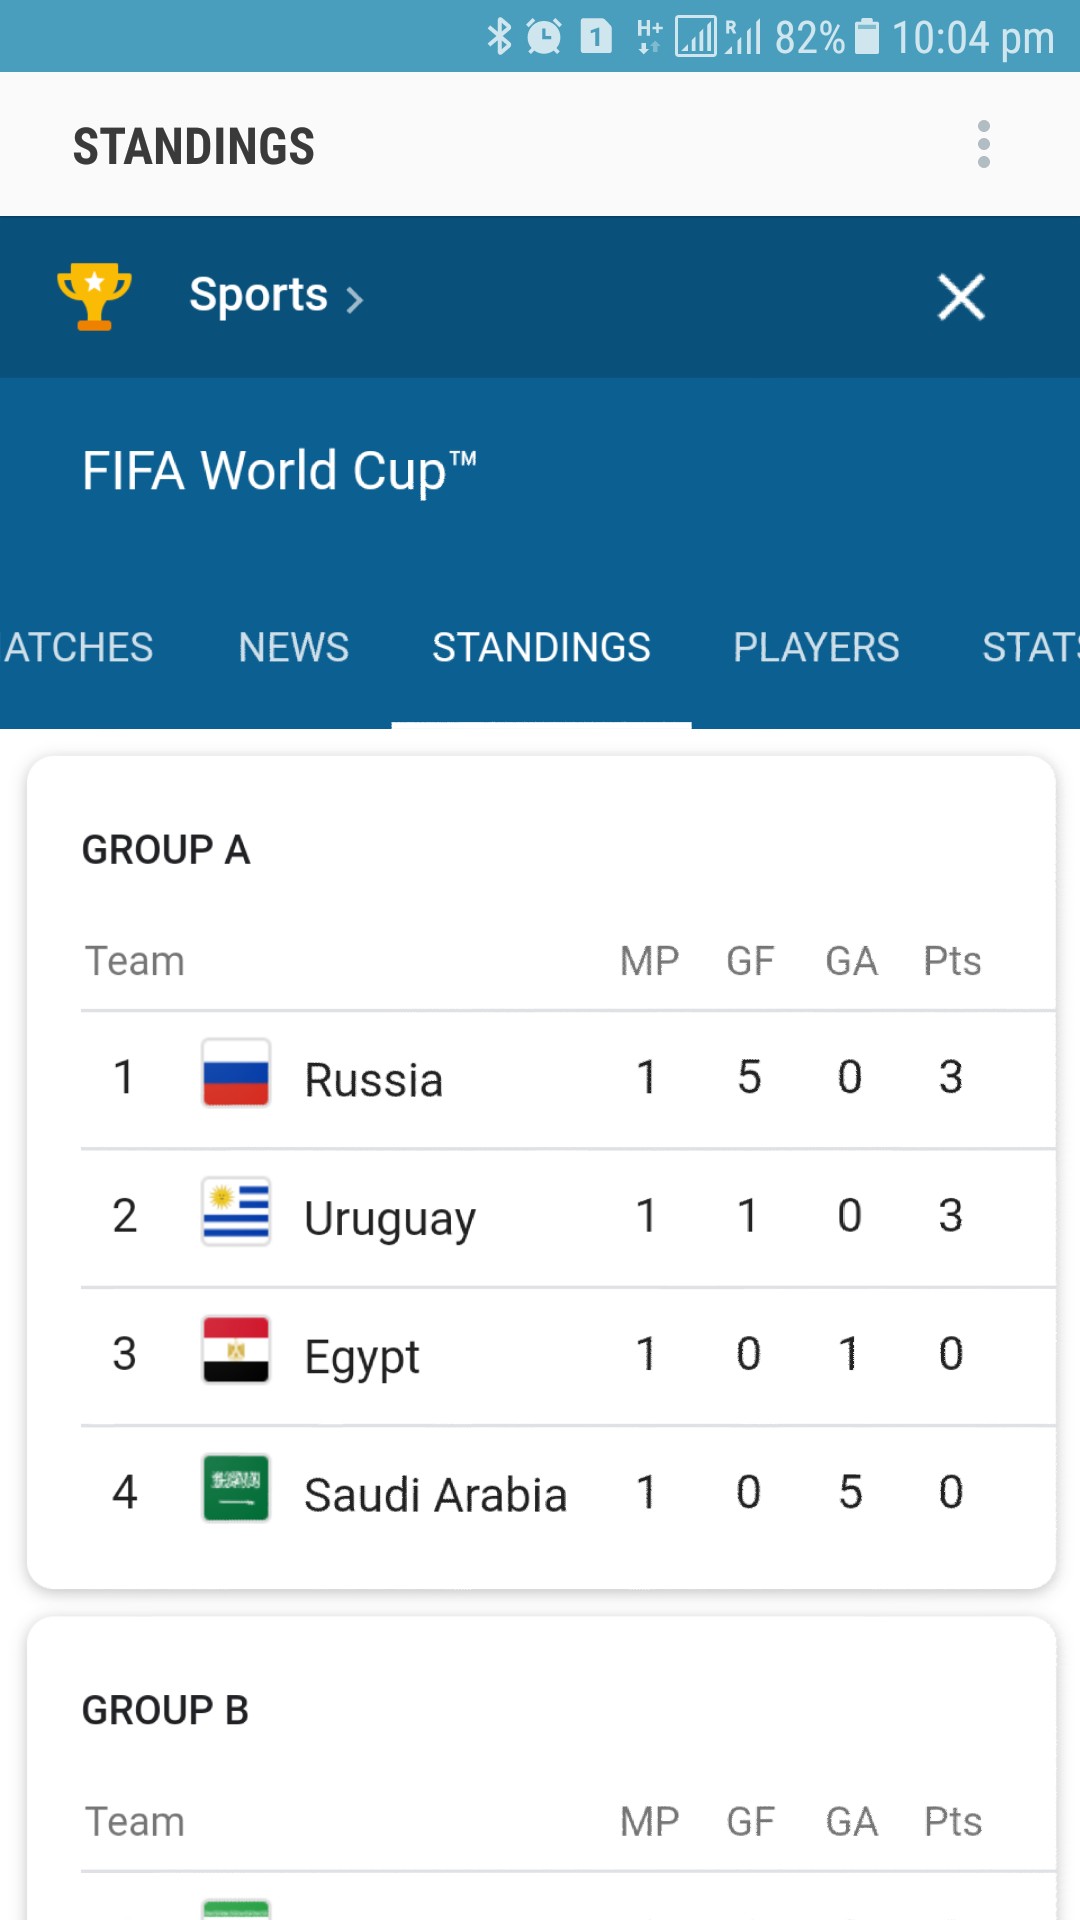Tap the gold trophy icon
The height and width of the screenshot is (1920, 1080).
point(94,296)
